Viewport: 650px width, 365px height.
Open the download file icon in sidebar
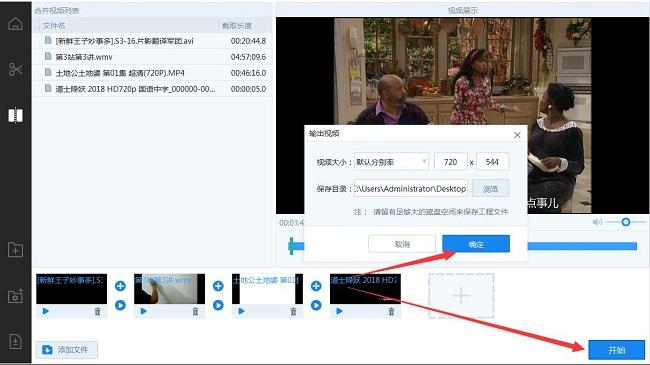click(15, 341)
